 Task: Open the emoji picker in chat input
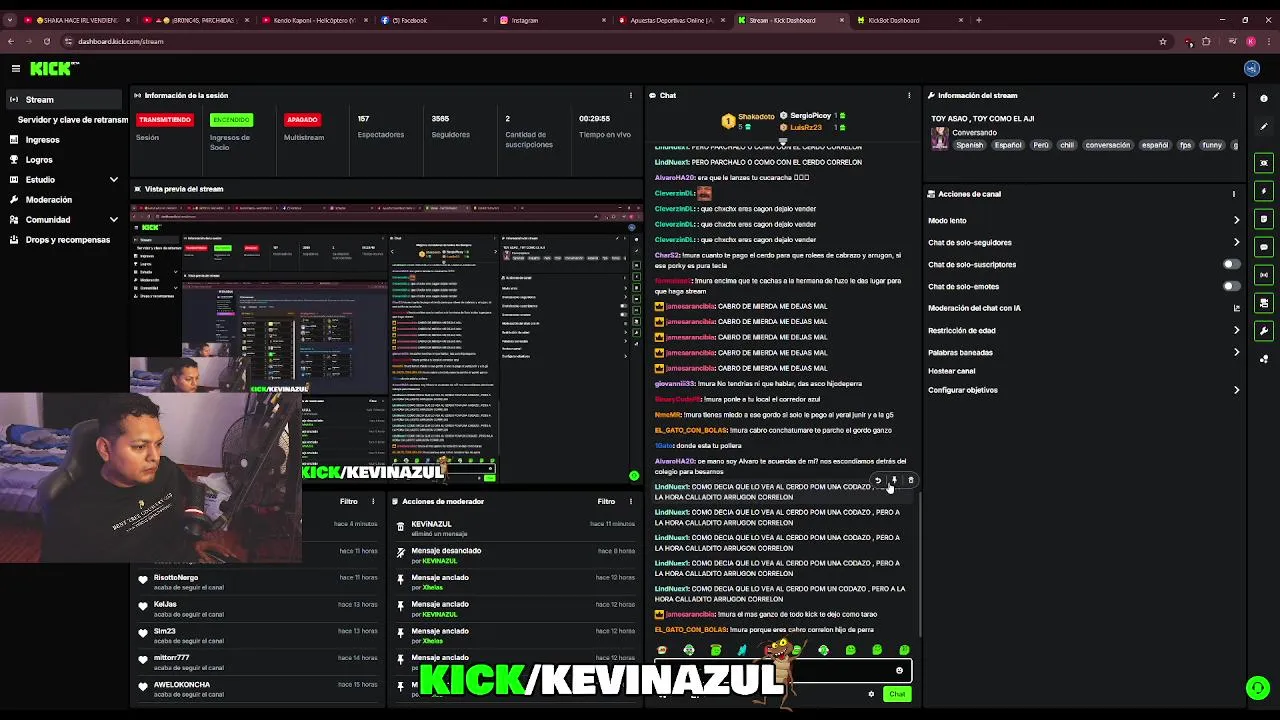(x=899, y=671)
